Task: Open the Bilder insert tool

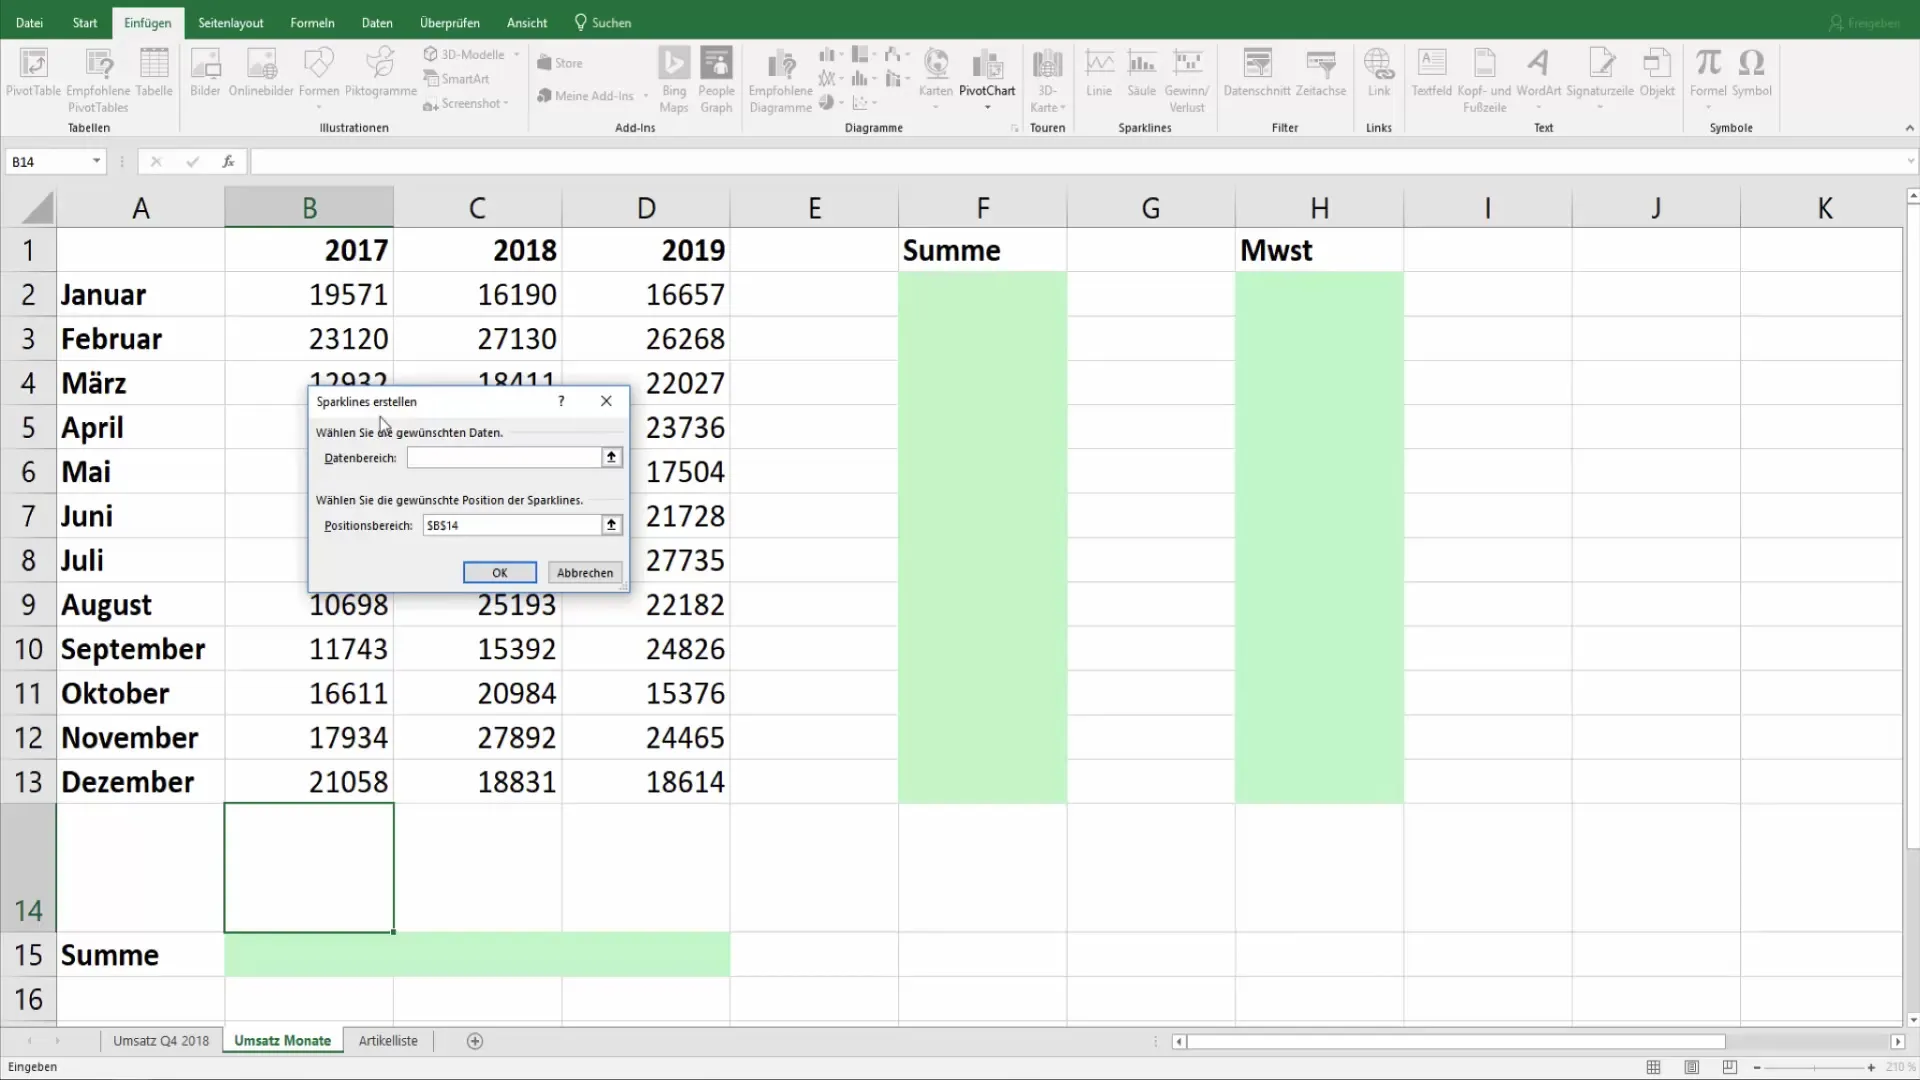Action: (205, 73)
